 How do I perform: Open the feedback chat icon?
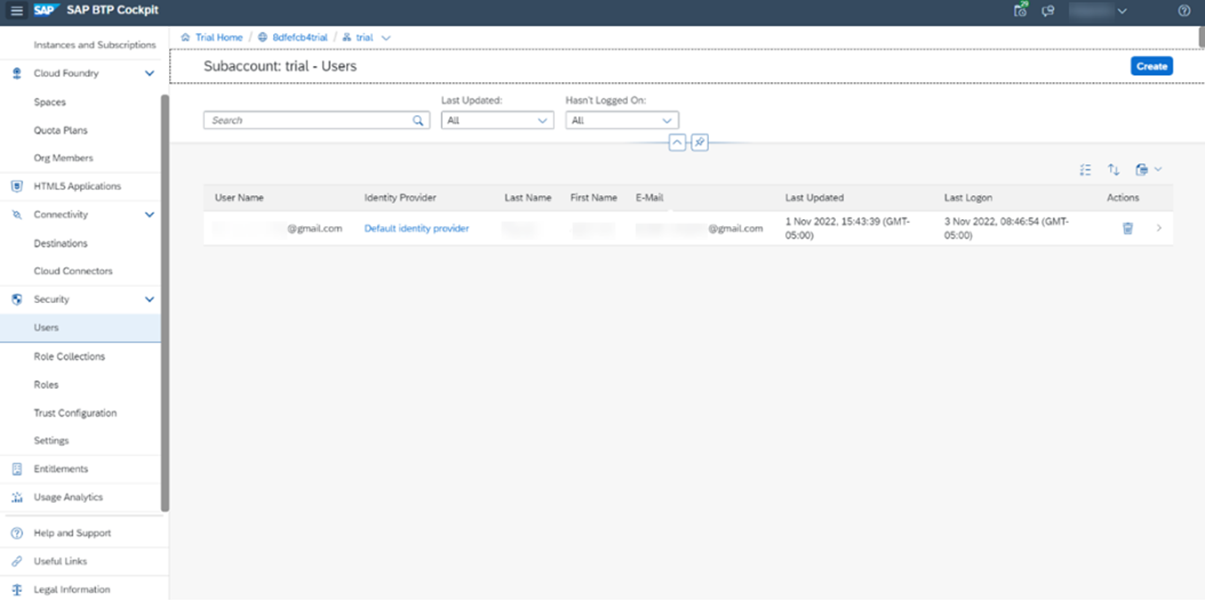click(x=1048, y=11)
